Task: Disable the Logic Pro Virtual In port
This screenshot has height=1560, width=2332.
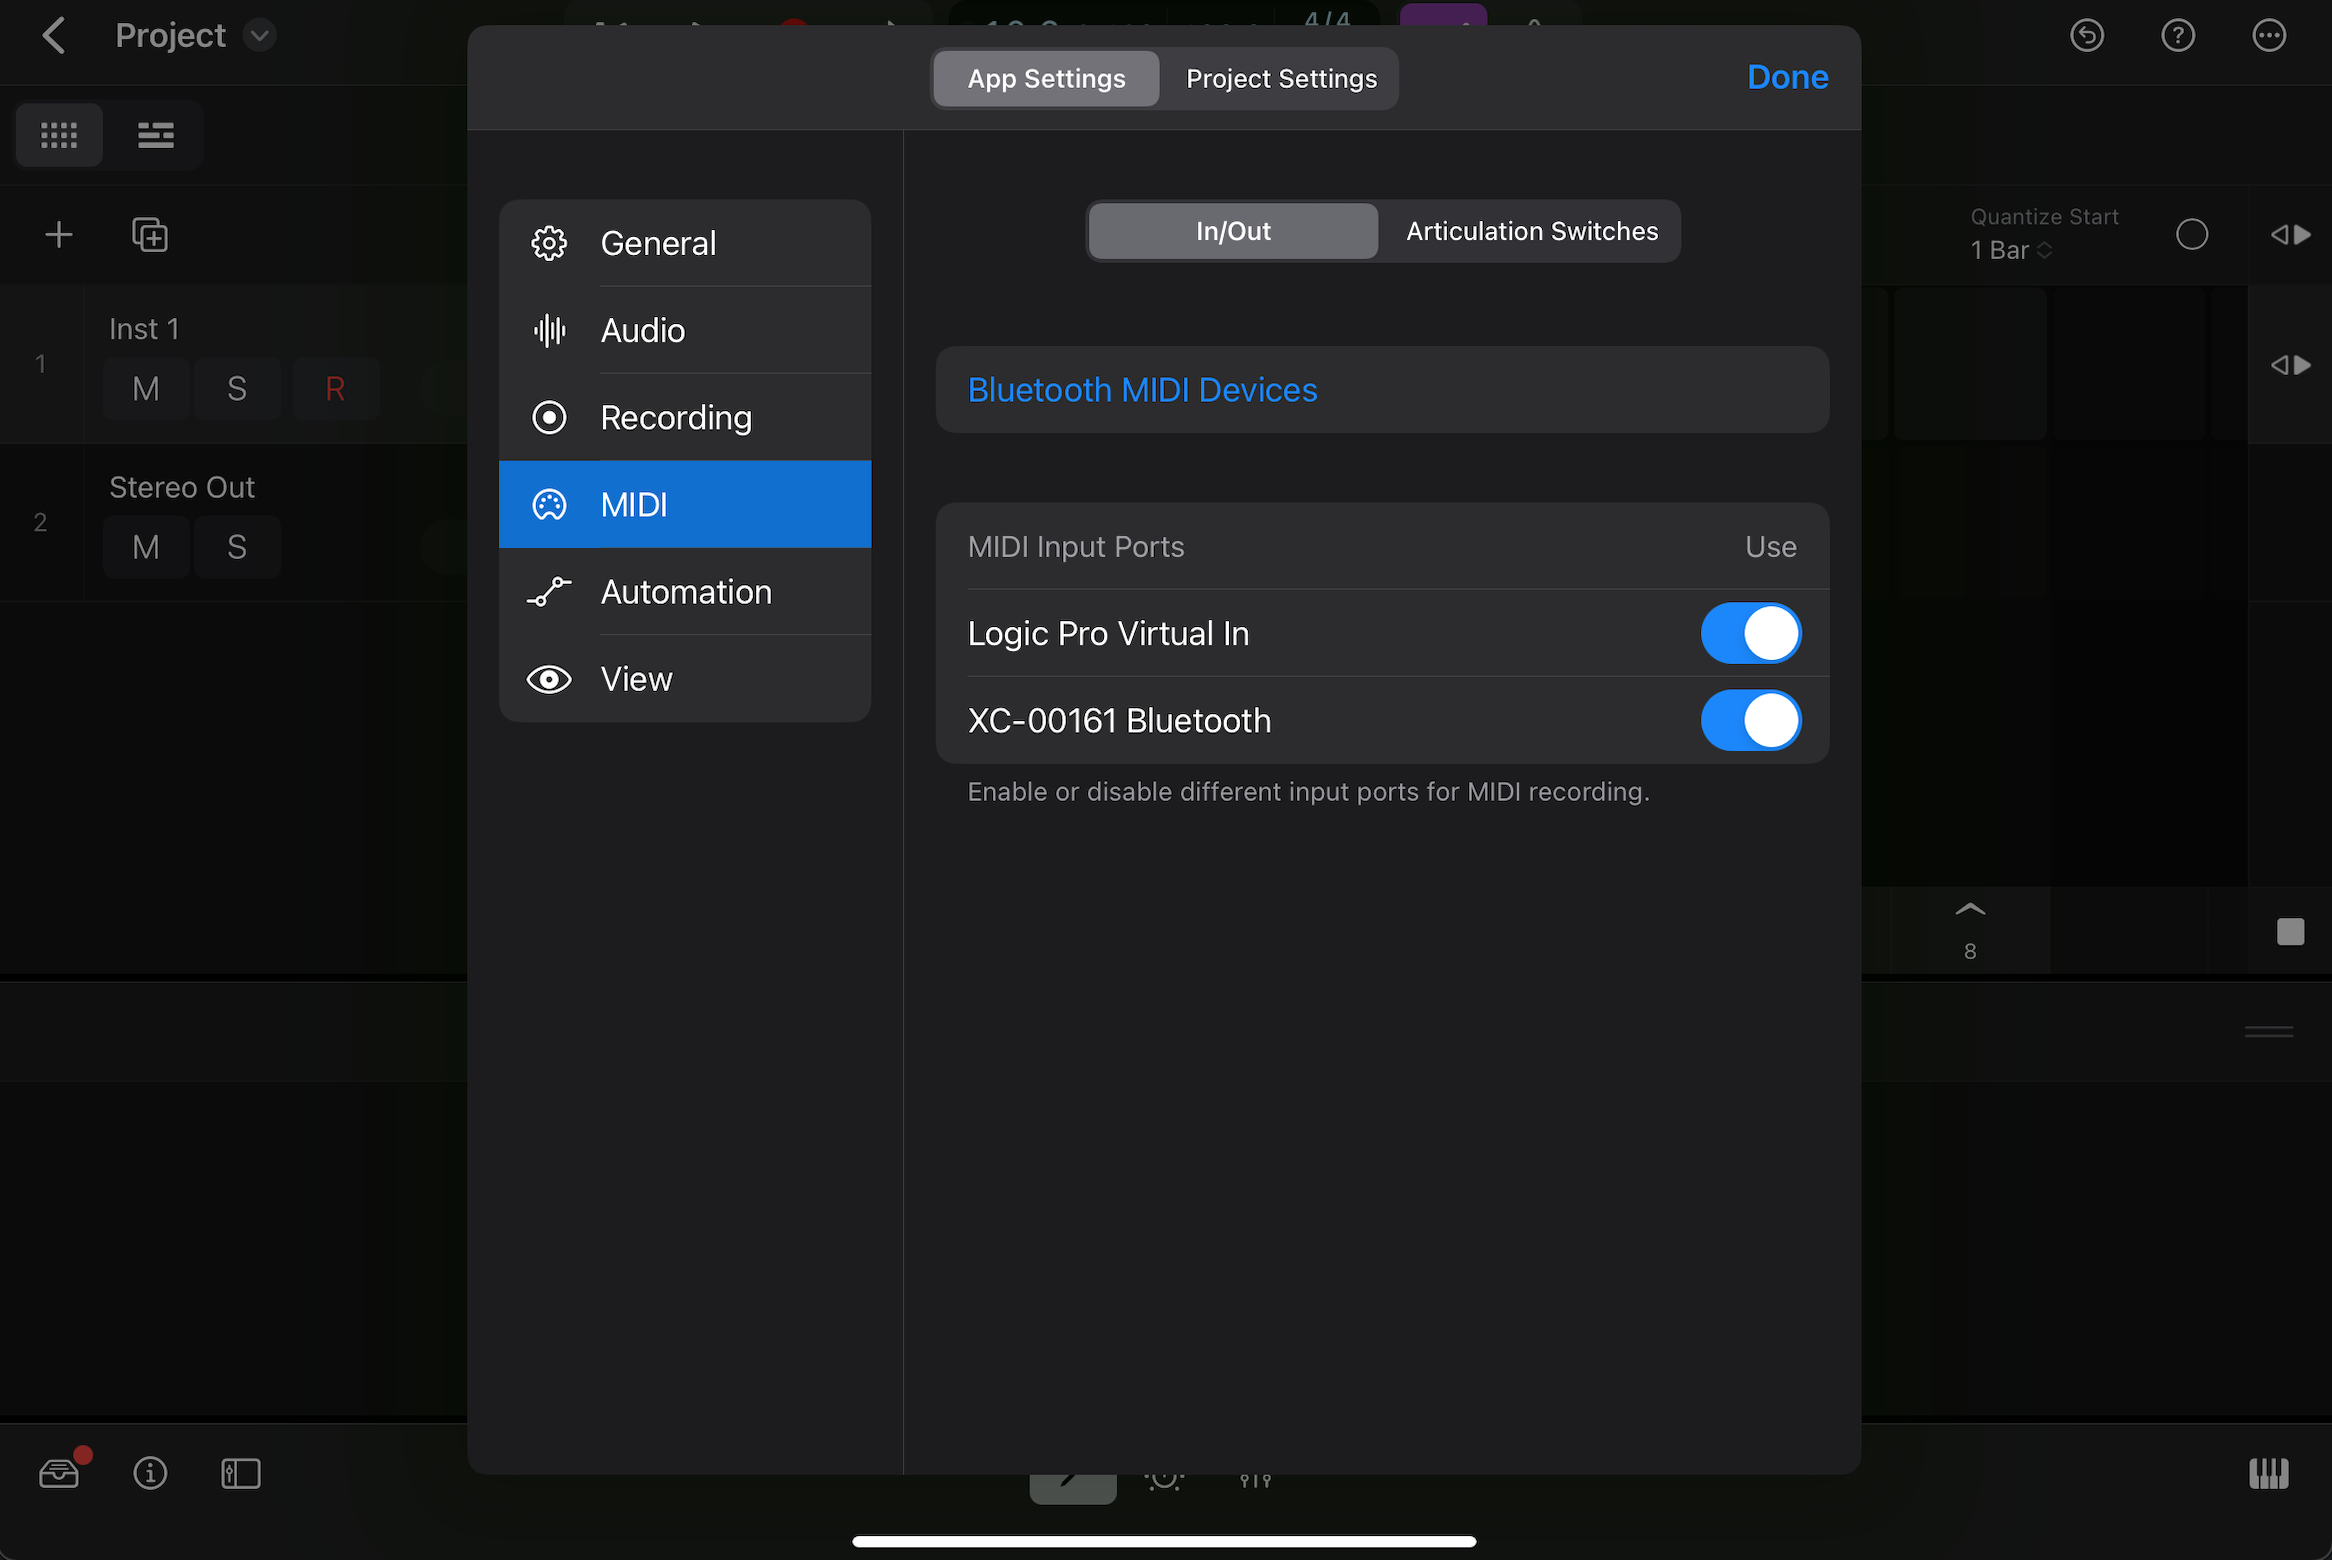Action: tap(1750, 633)
